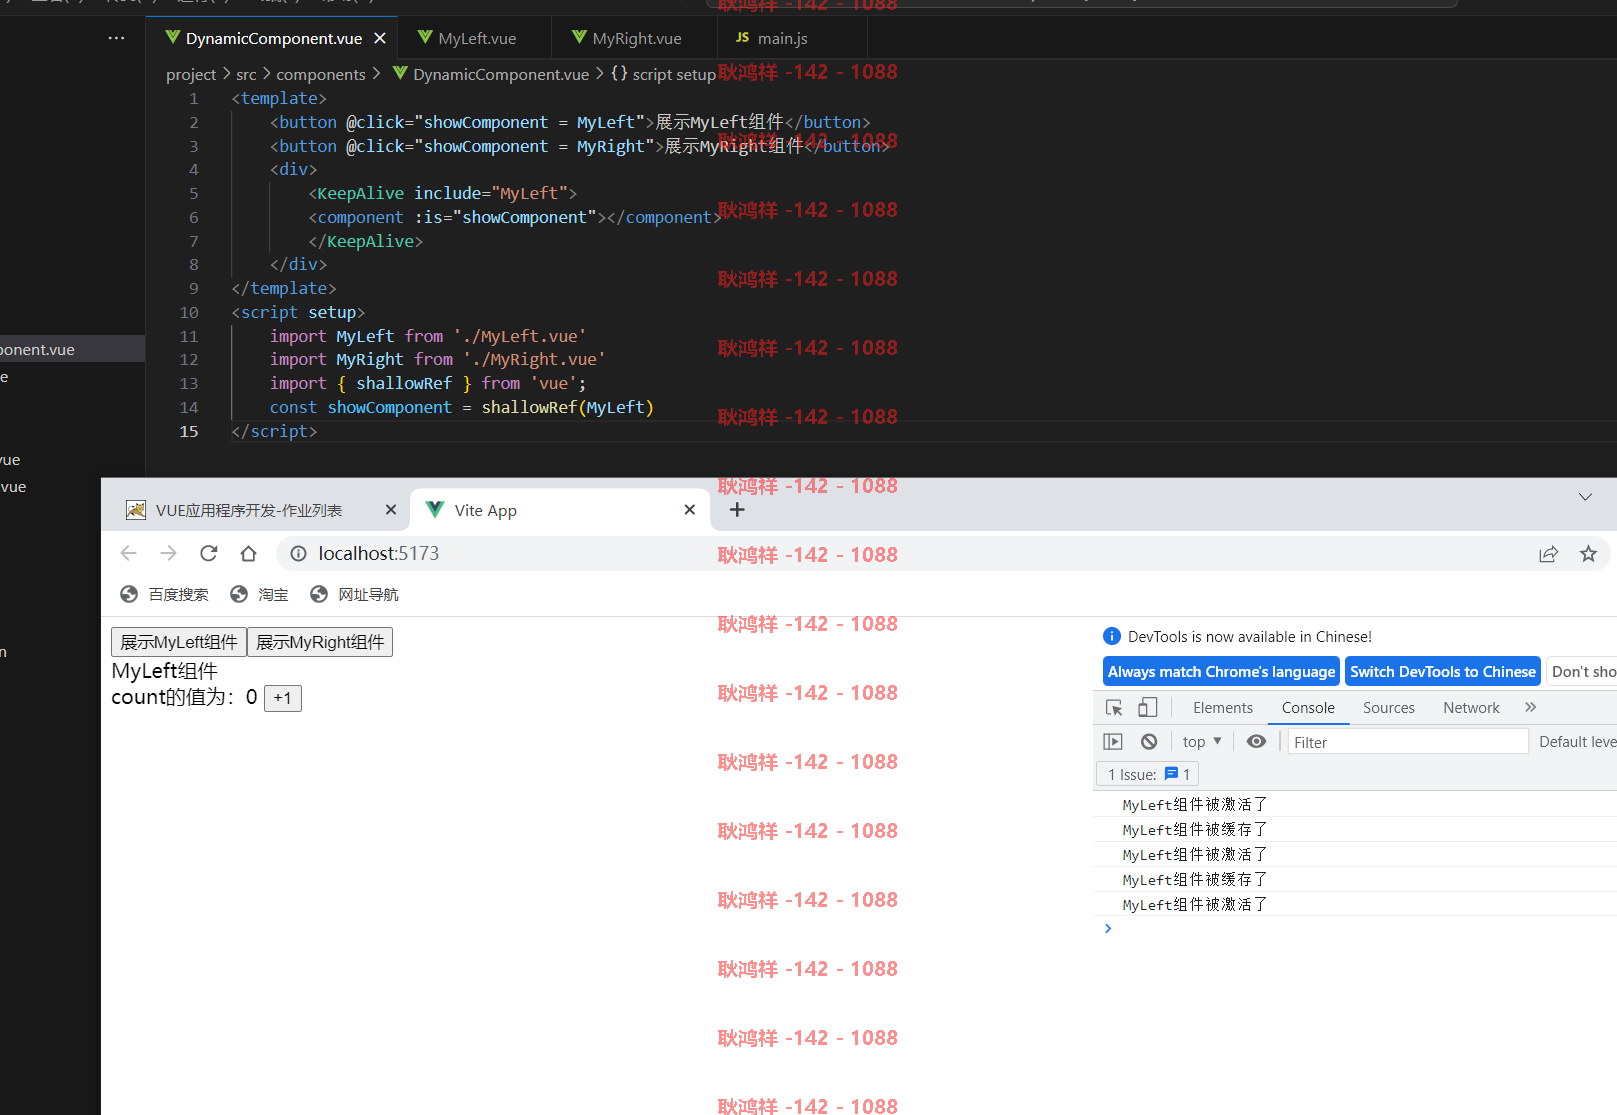Screen dimensions: 1617x1115
Task: Click the Don't show again button
Action: pyautogui.click(x=1582, y=671)
